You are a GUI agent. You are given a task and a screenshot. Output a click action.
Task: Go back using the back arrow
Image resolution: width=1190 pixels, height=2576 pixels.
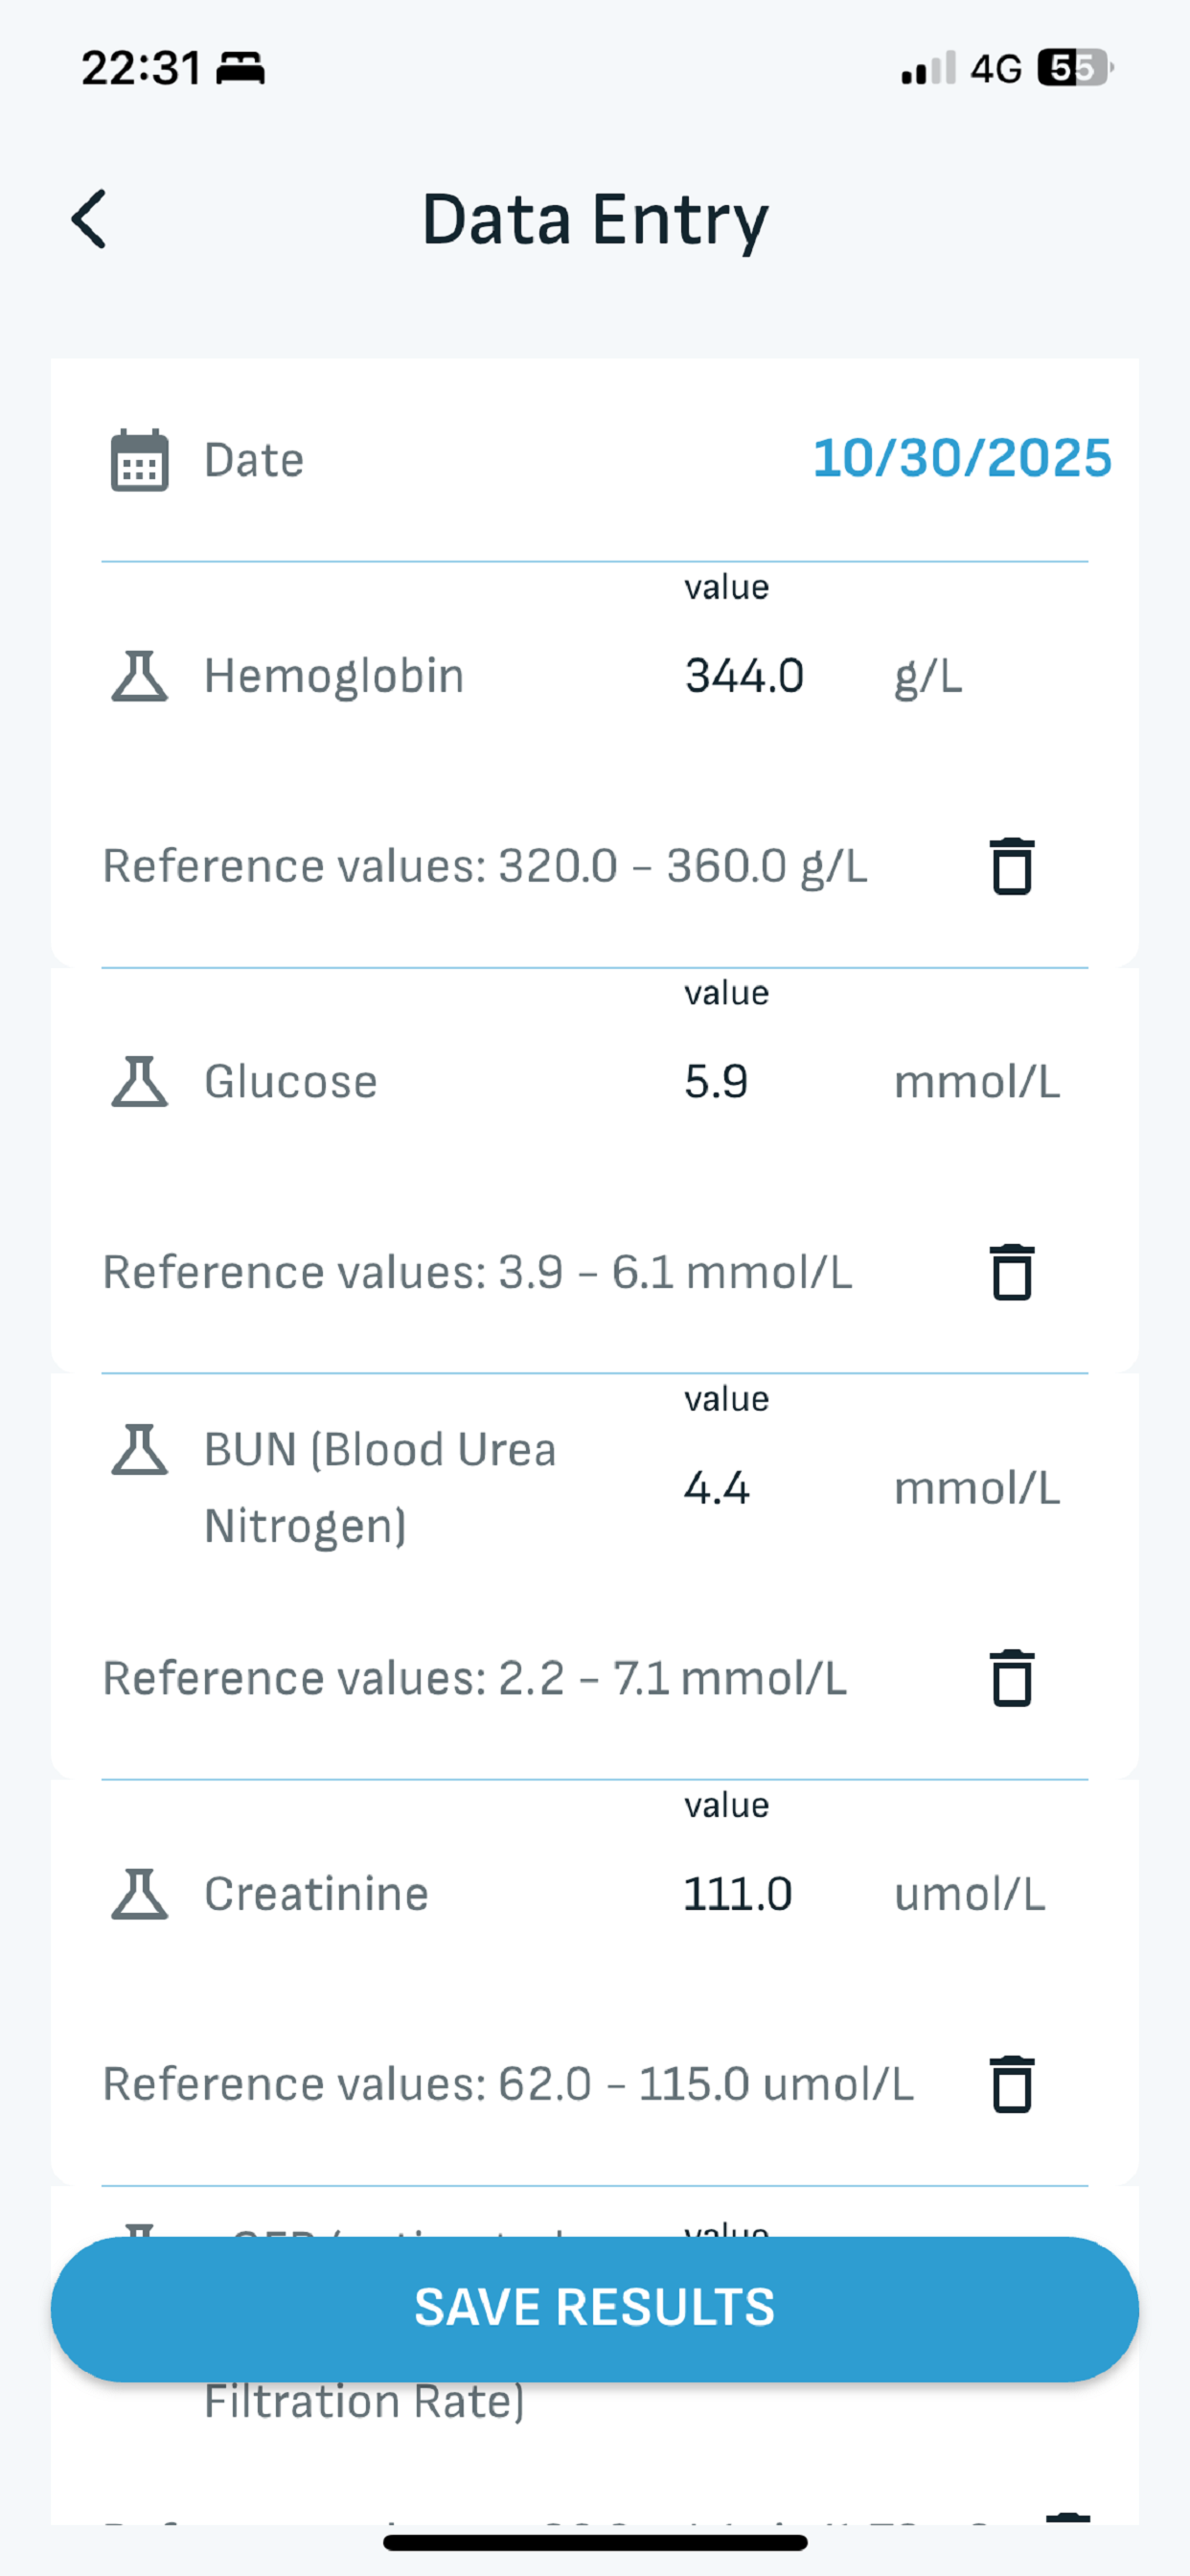tap(89, 219)
